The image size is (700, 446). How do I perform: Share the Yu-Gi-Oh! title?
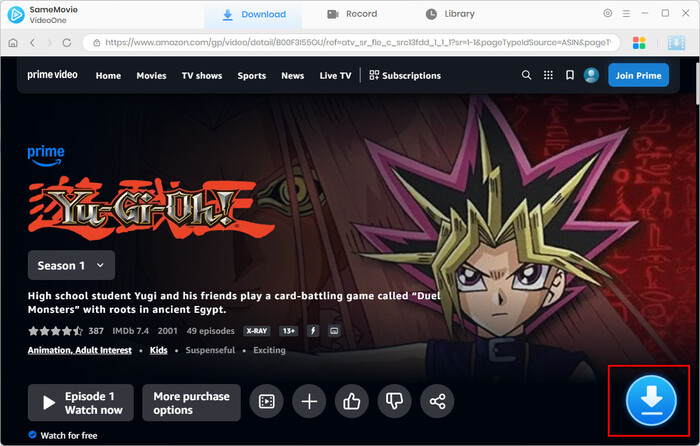(437, 401)
